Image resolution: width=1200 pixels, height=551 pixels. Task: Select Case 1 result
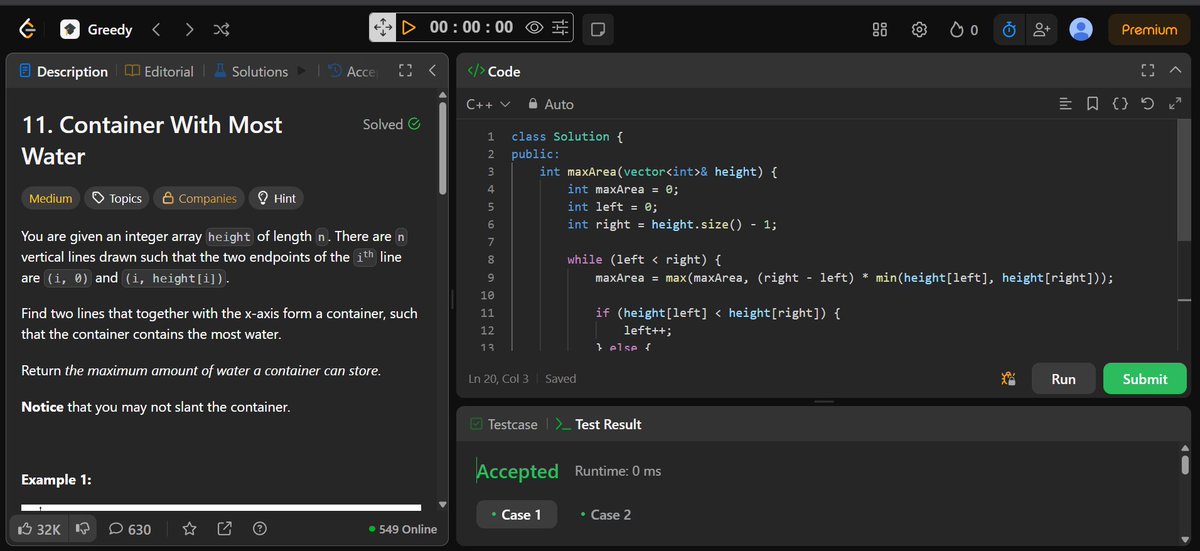[516, 514]
